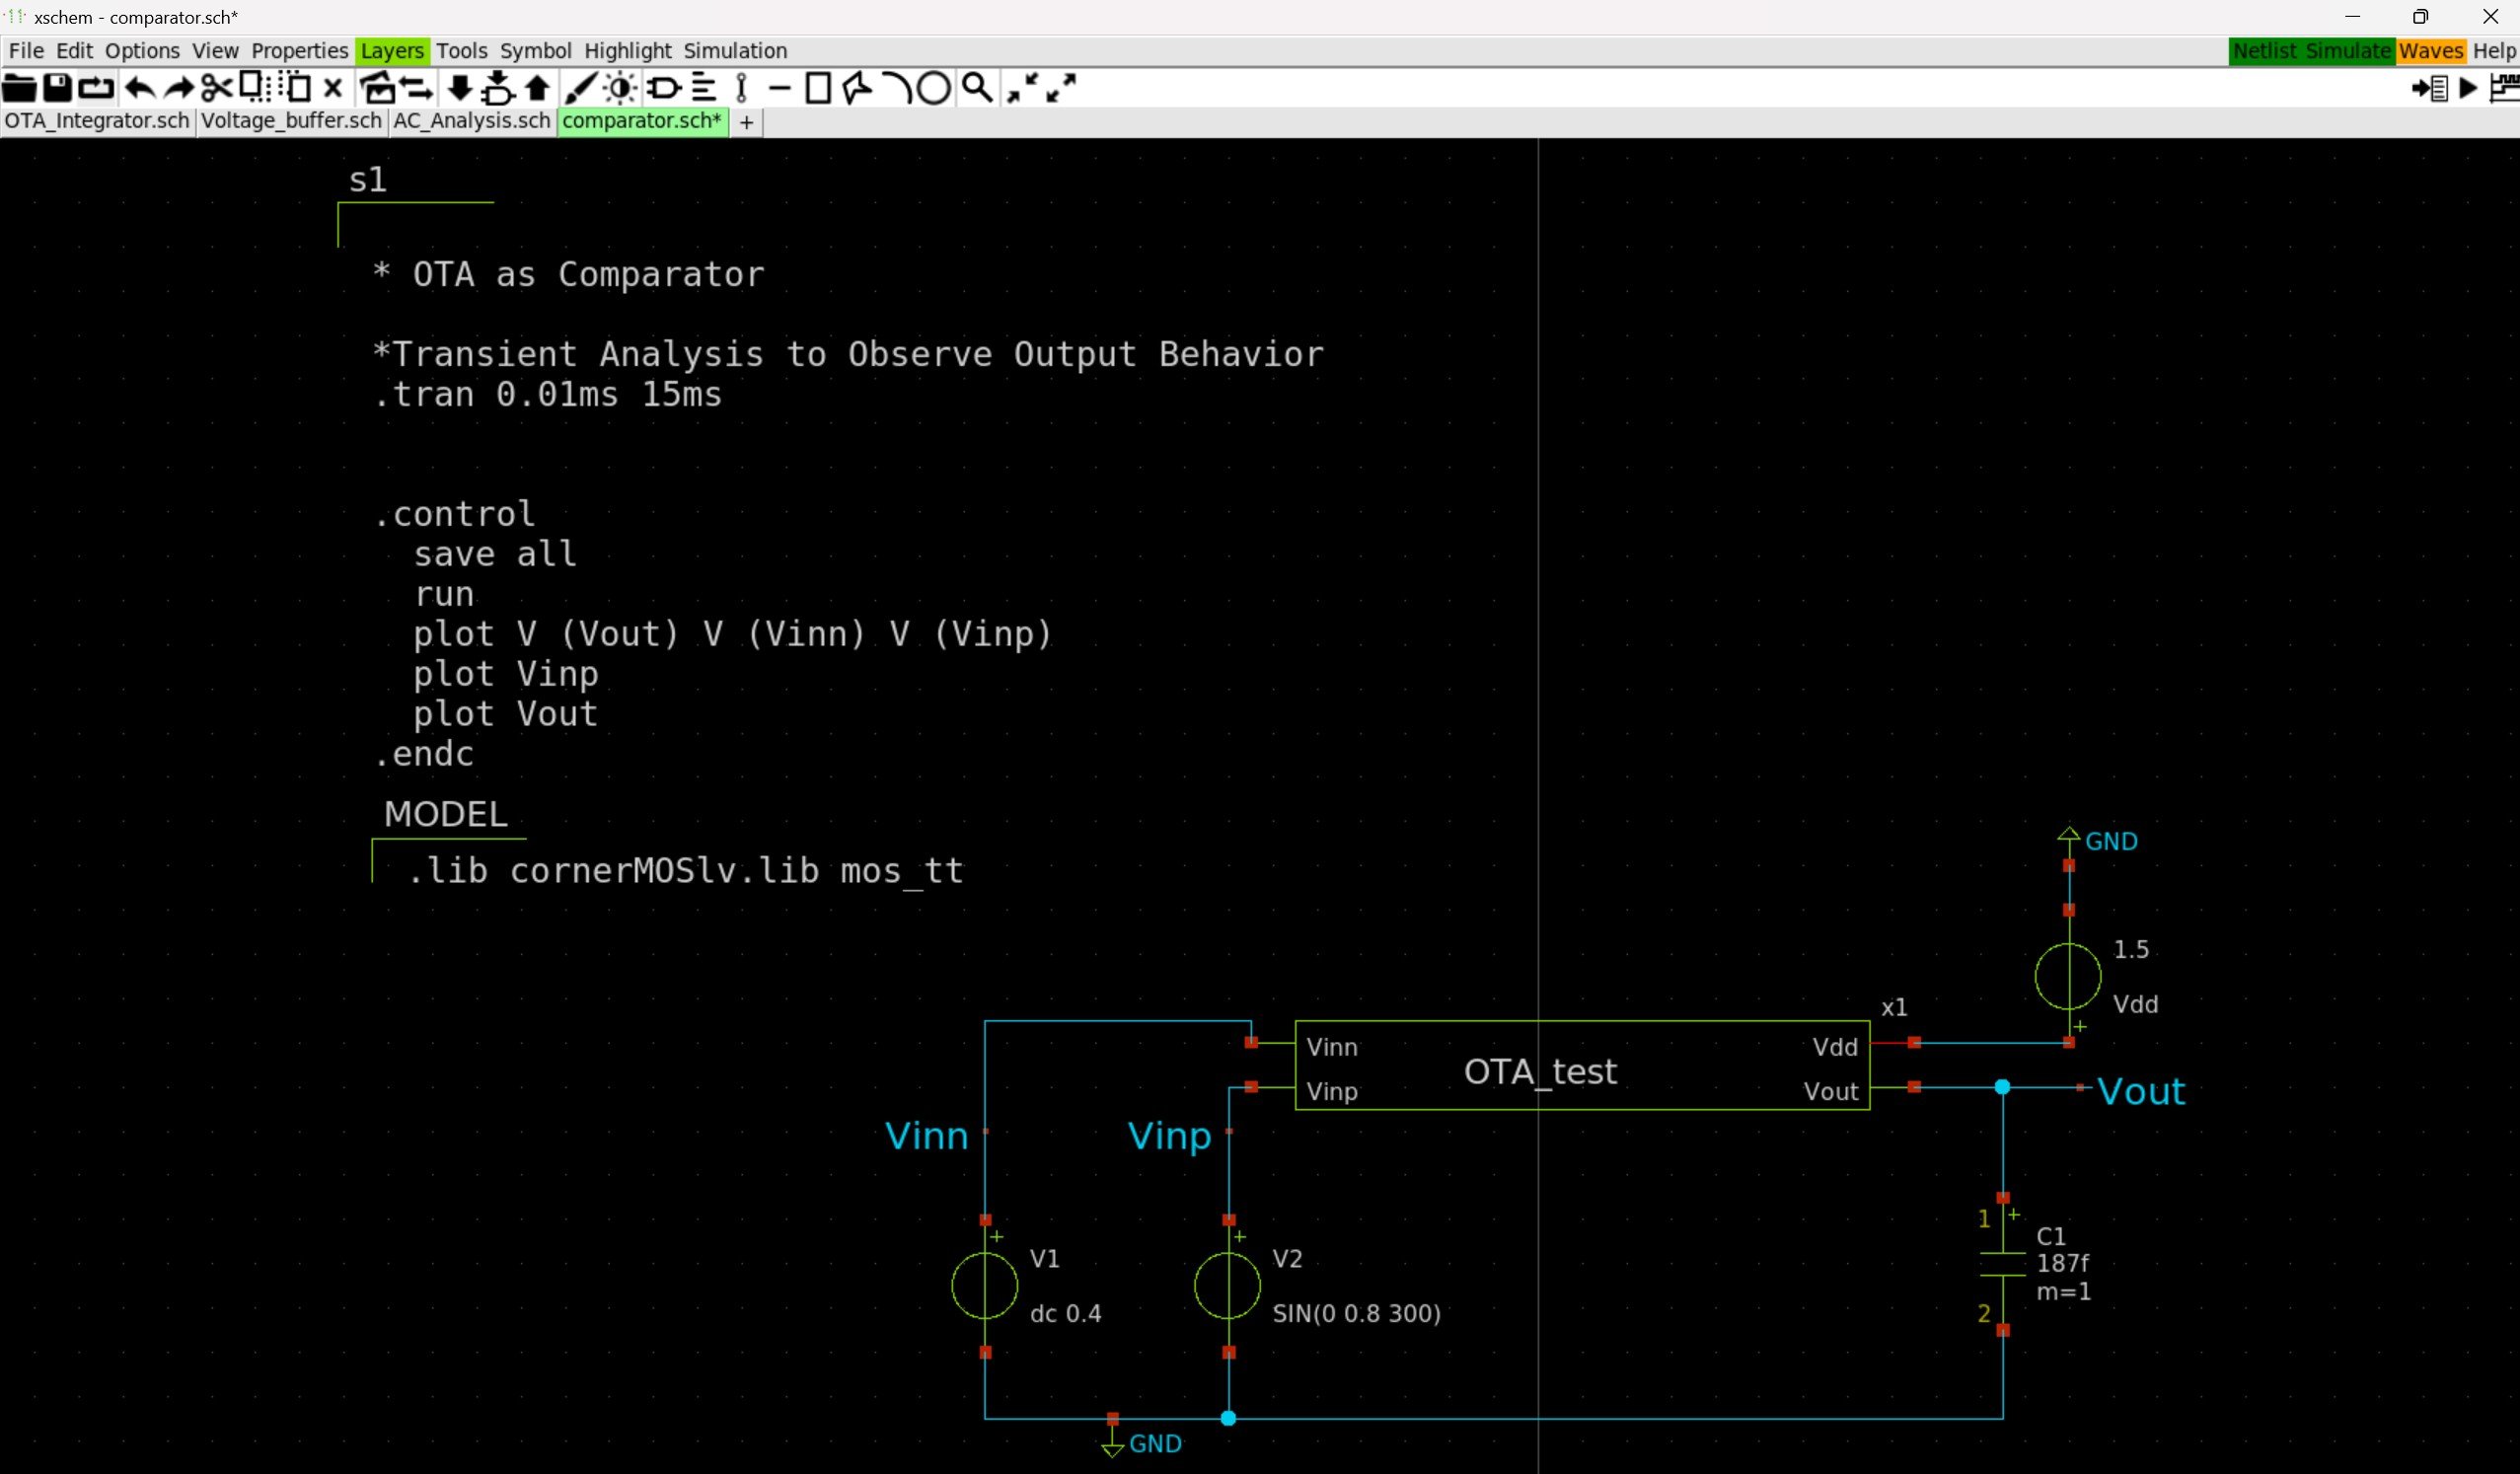Expand the Properties menu

pyautogui.click(x=299, y=51)
